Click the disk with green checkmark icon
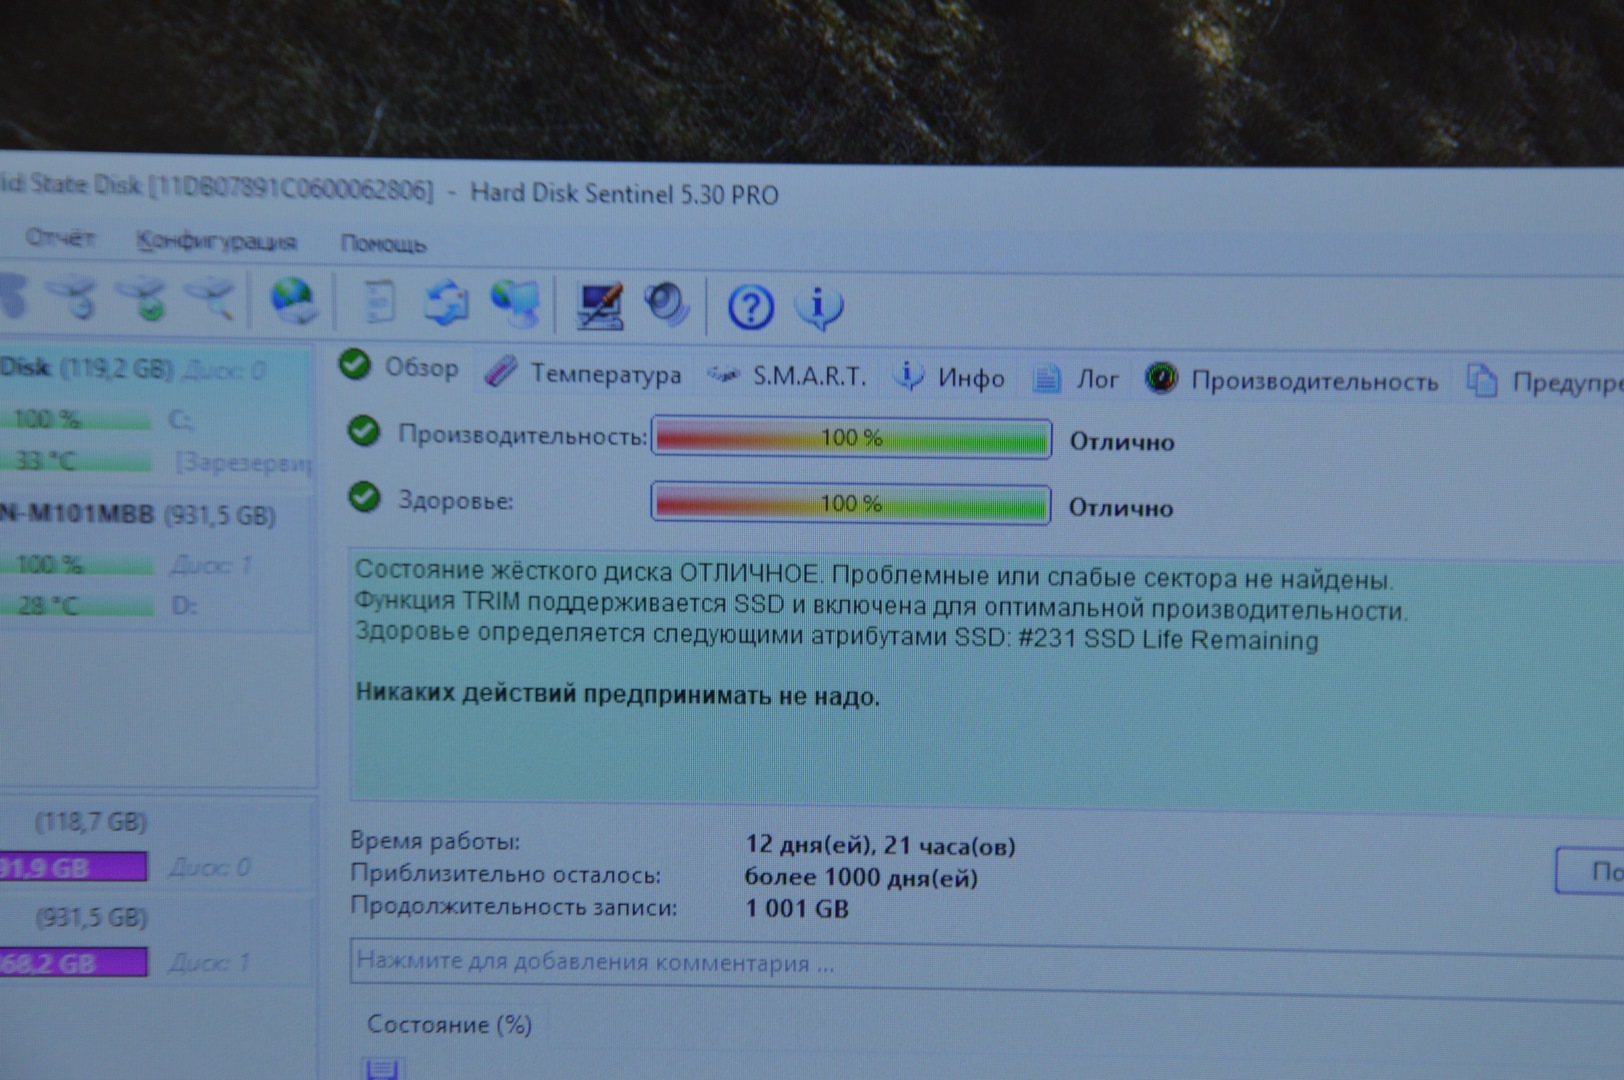1624x1080 pixels. pyautogui.click(x=144, y=298)
